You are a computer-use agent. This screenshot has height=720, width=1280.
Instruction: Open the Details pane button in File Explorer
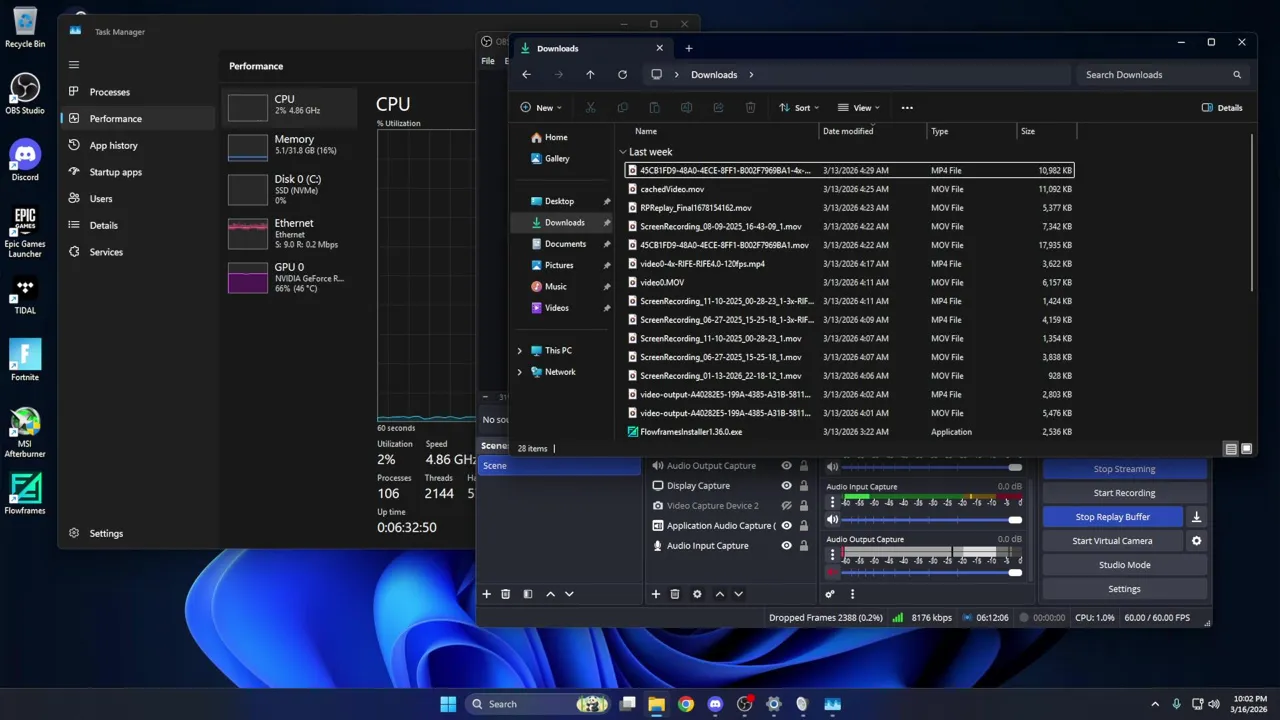coord(1222,108)
